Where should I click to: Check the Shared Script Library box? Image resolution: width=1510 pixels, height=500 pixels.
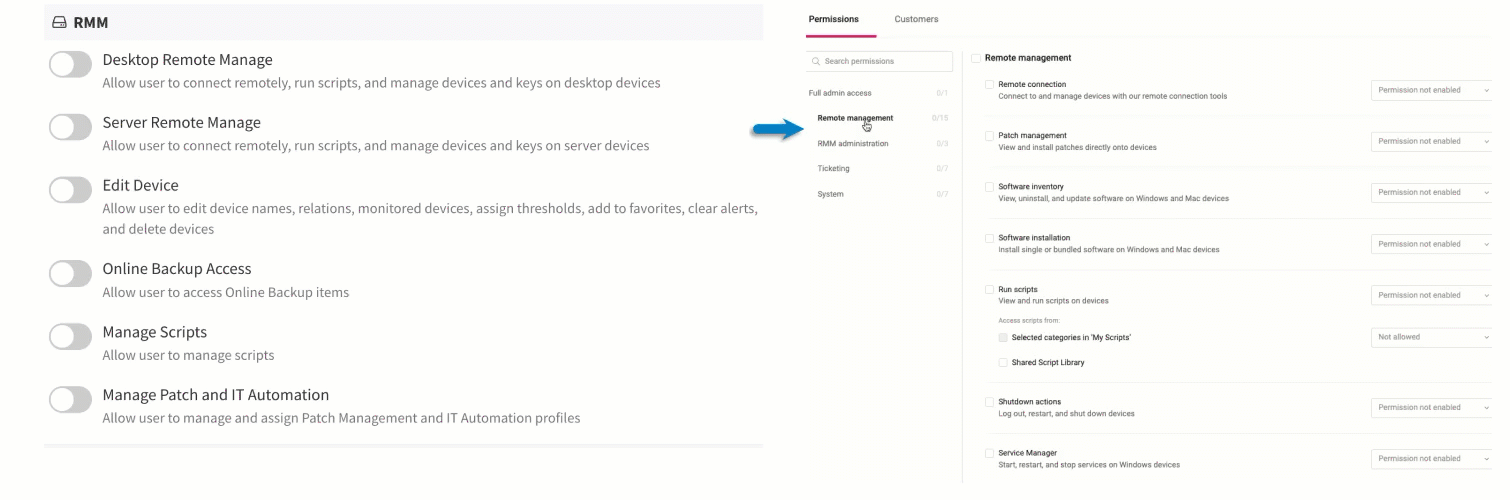click(1003, 363)
